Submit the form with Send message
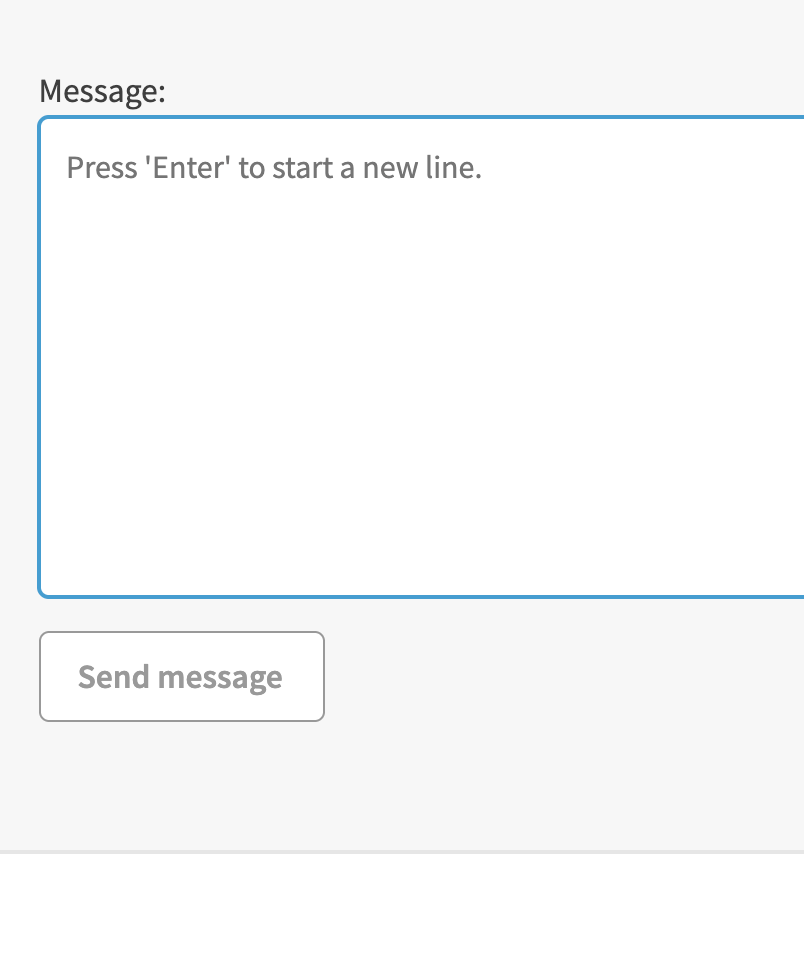Viewport: 804px width, 980px height. point(181,677)
